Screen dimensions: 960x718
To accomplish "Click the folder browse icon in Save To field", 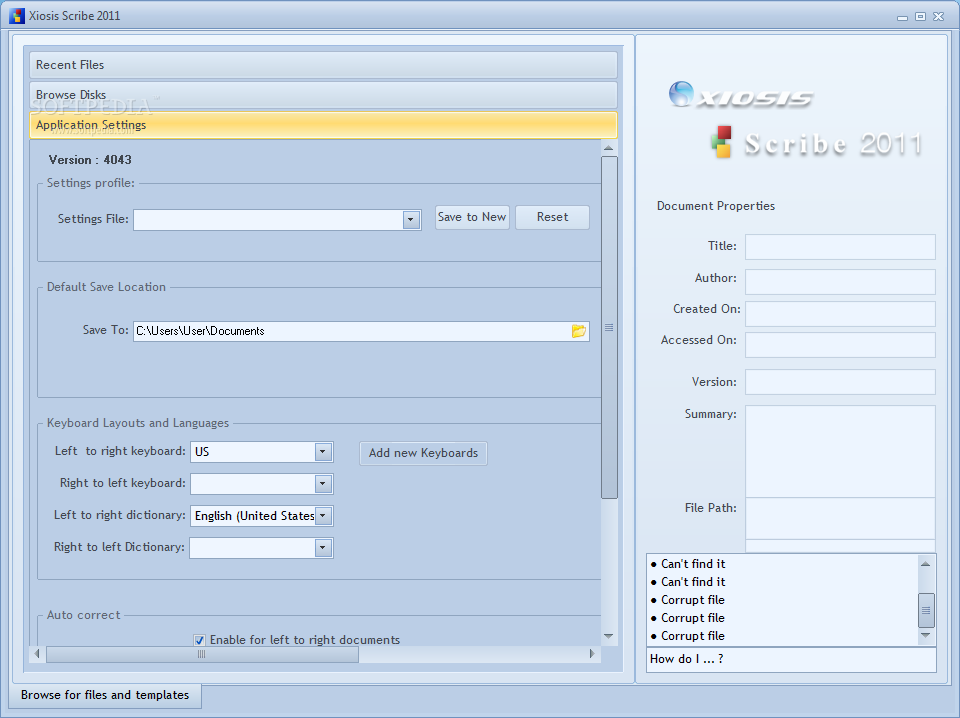I will point(579,331).
